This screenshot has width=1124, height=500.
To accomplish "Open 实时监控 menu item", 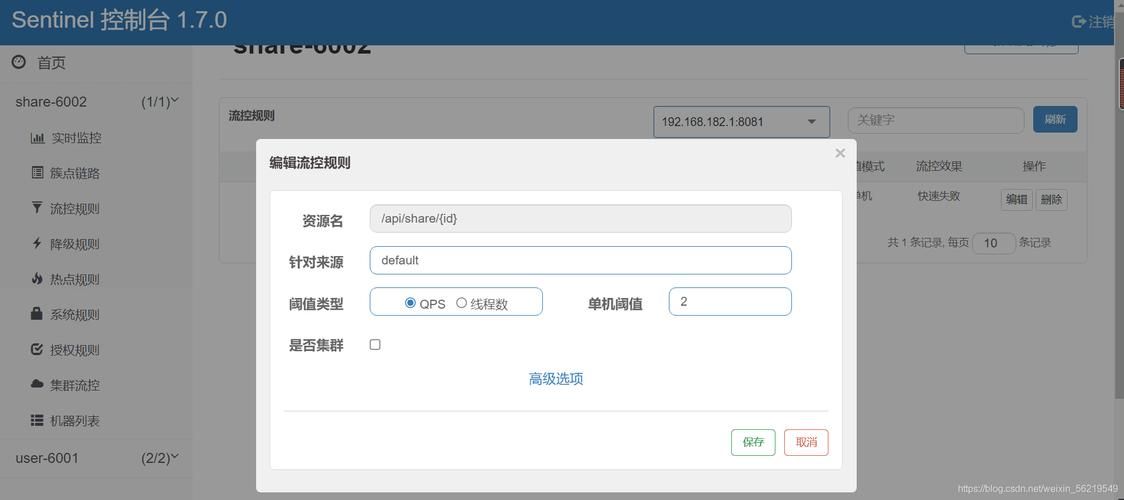I will pos(75,138).
